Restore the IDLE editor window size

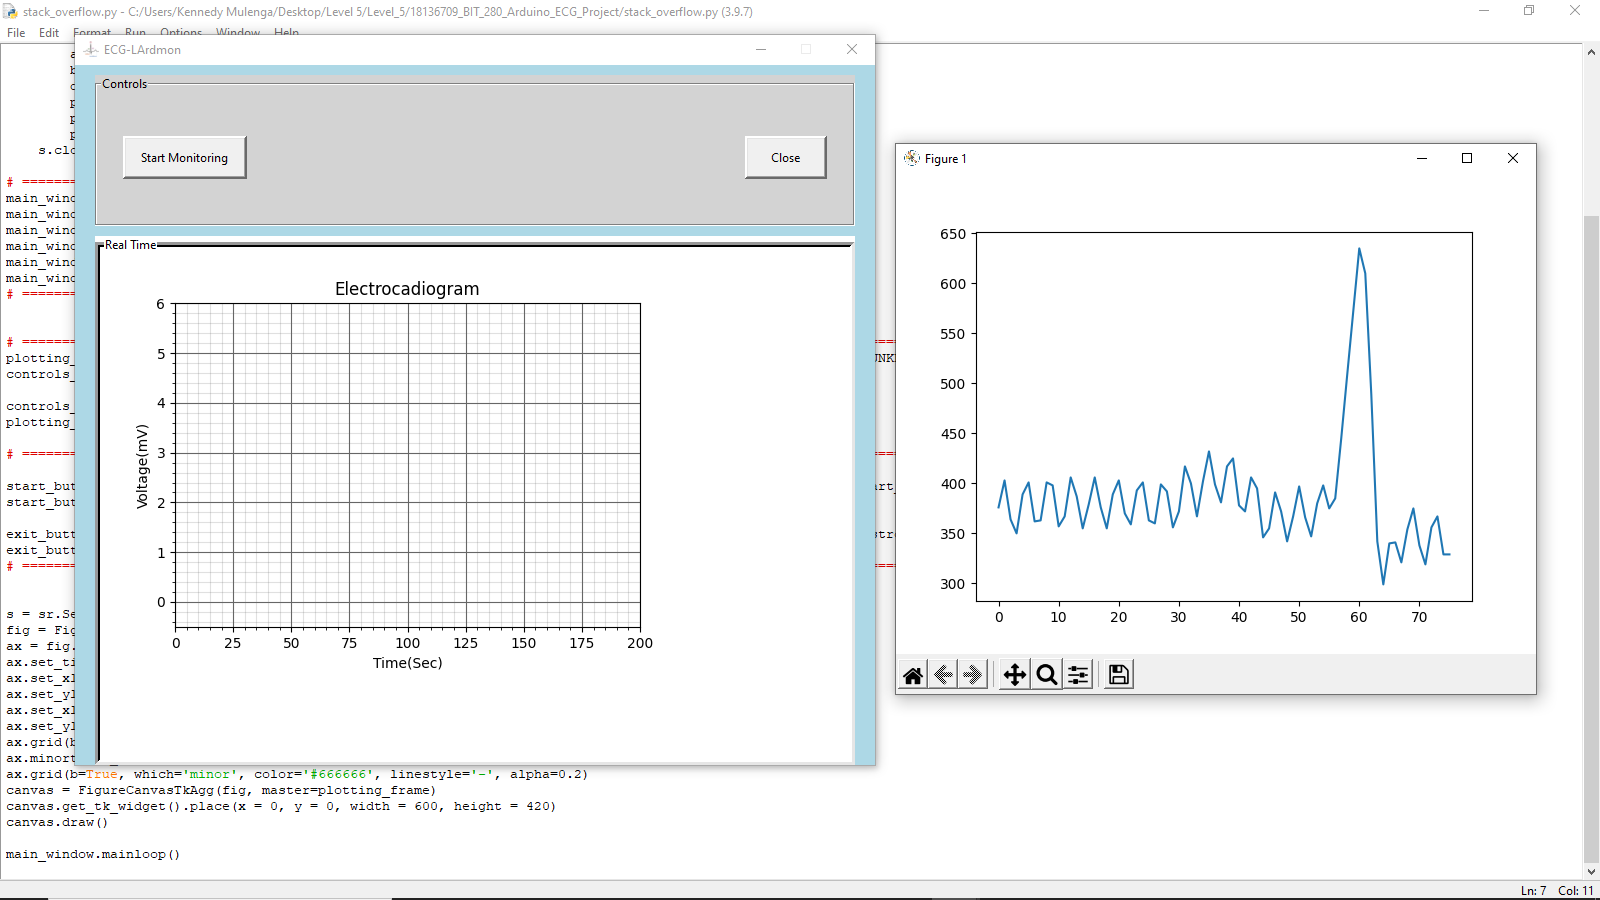pos(1529,11)
